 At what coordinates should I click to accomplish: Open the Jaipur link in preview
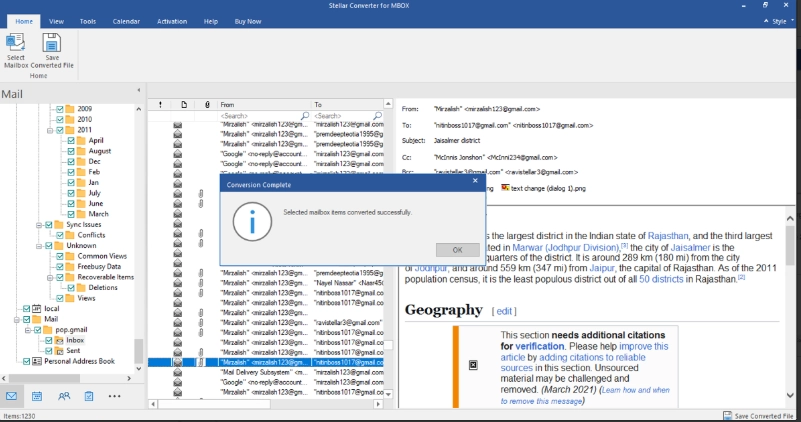pyautogui.click(x=602, y=268)
